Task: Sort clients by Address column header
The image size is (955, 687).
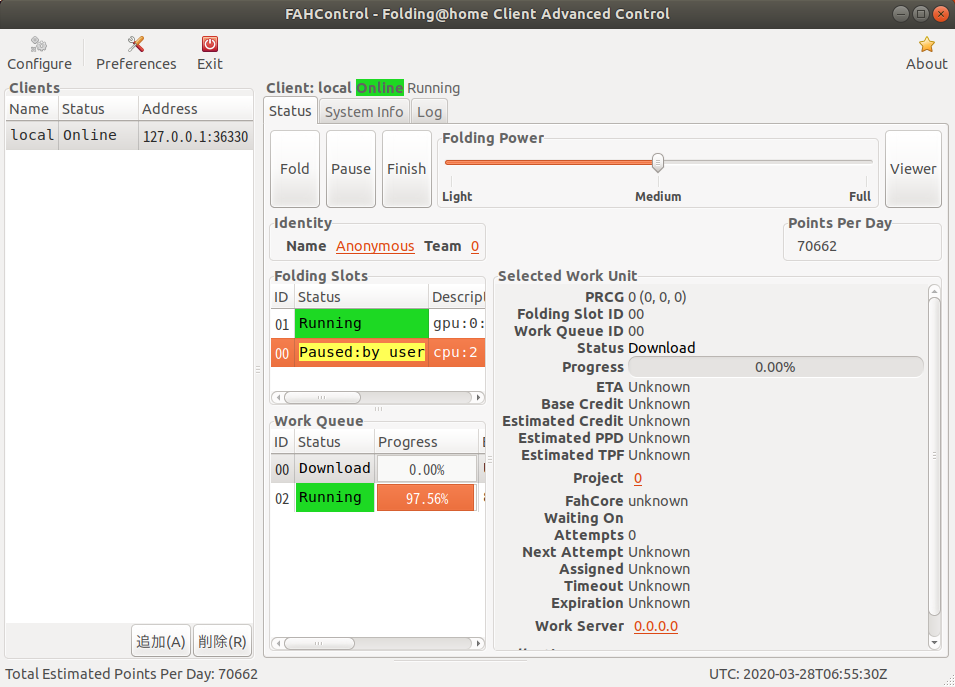Action: pos(196,109)
